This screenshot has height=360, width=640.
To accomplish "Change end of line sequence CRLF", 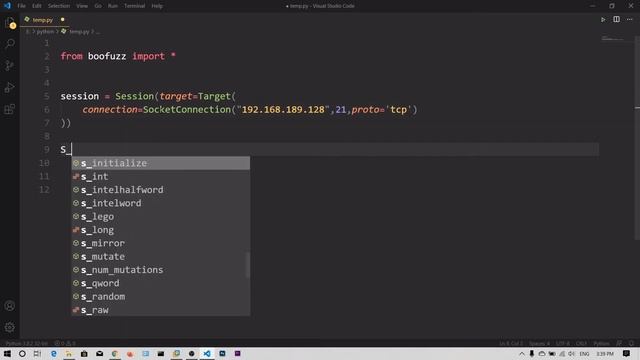I will 581,343.
